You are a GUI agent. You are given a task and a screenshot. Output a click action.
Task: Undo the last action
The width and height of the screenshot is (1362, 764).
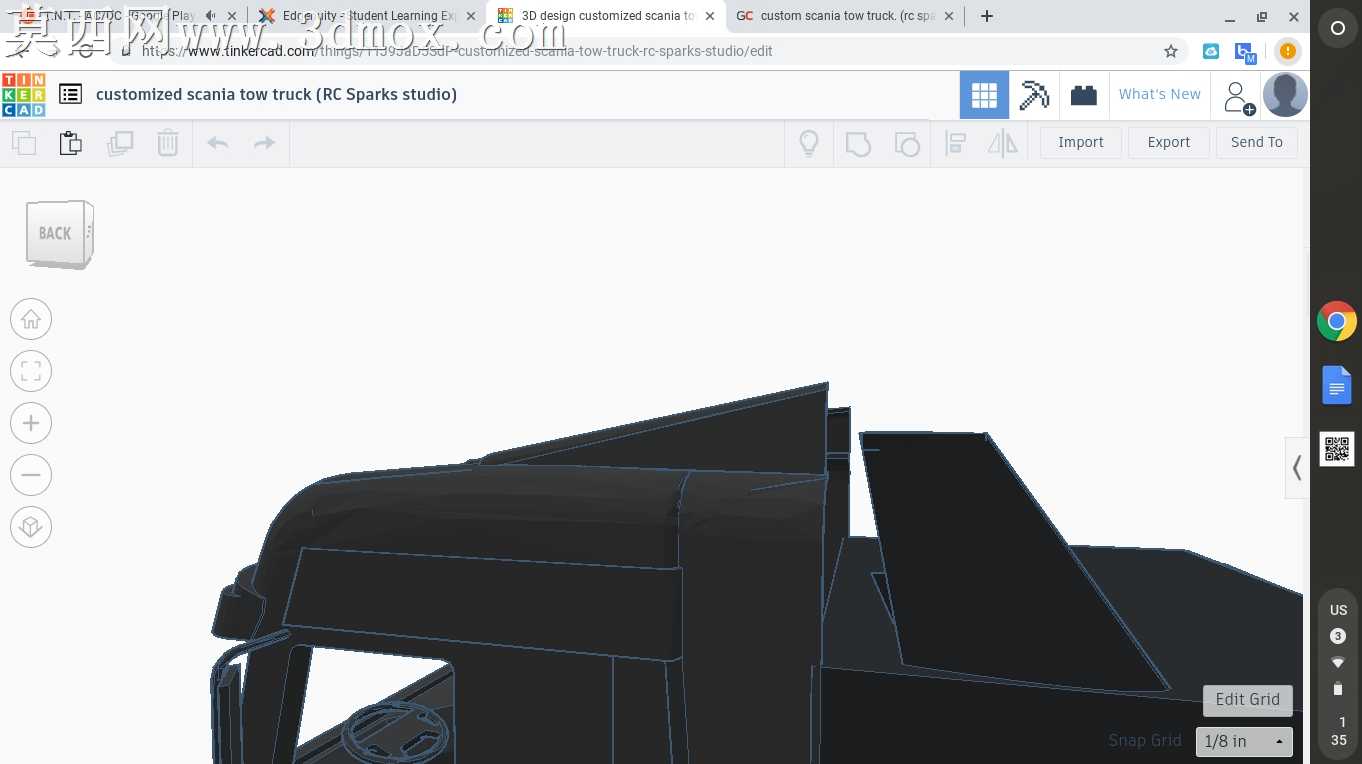(218, 143)
